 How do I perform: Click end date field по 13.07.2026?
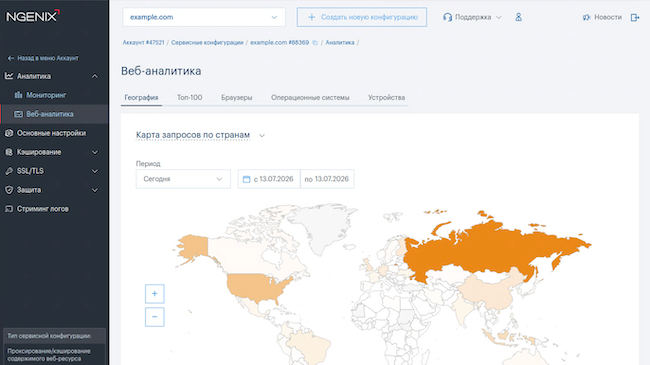pos(327,179)
